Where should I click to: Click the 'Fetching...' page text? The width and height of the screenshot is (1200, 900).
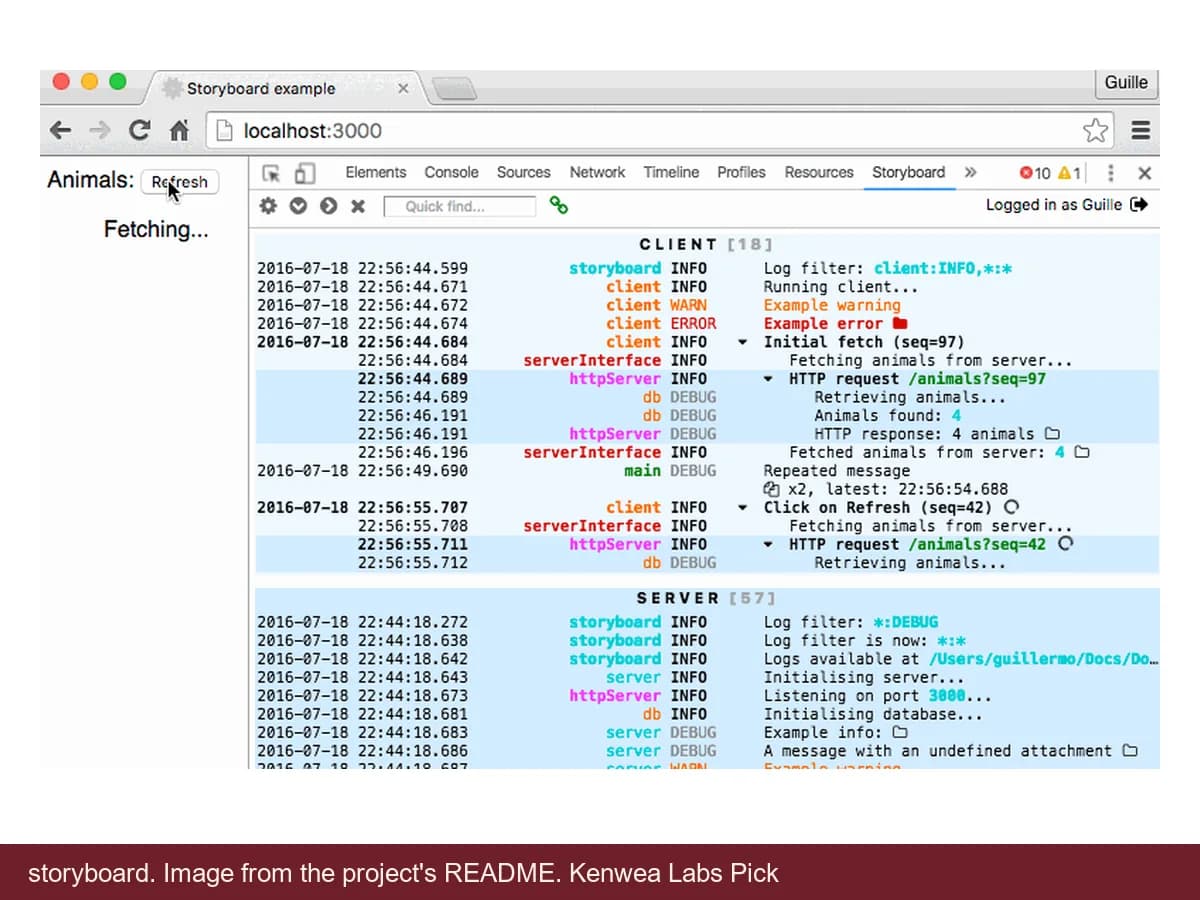[156, 230]
